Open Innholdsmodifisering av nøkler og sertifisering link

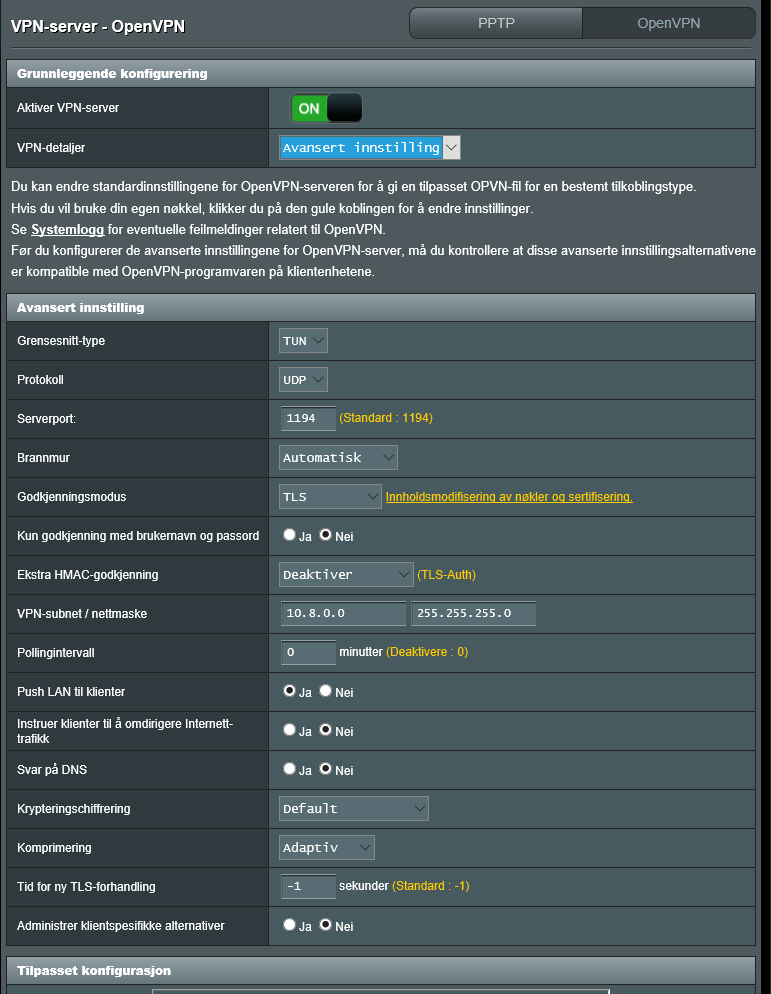tap(509, 497)
